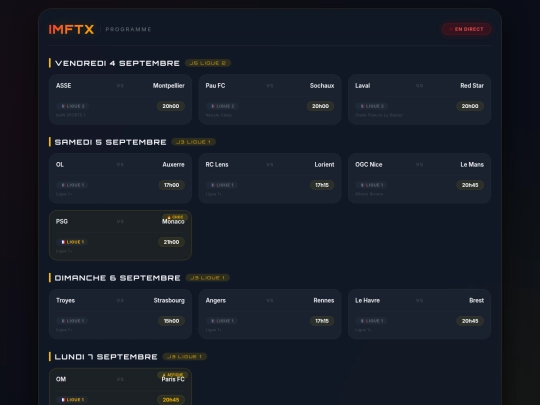The height and width of the screenshot is (405, 540).
Task: Click the OGC Nice team name
Action: pos(369,165)
